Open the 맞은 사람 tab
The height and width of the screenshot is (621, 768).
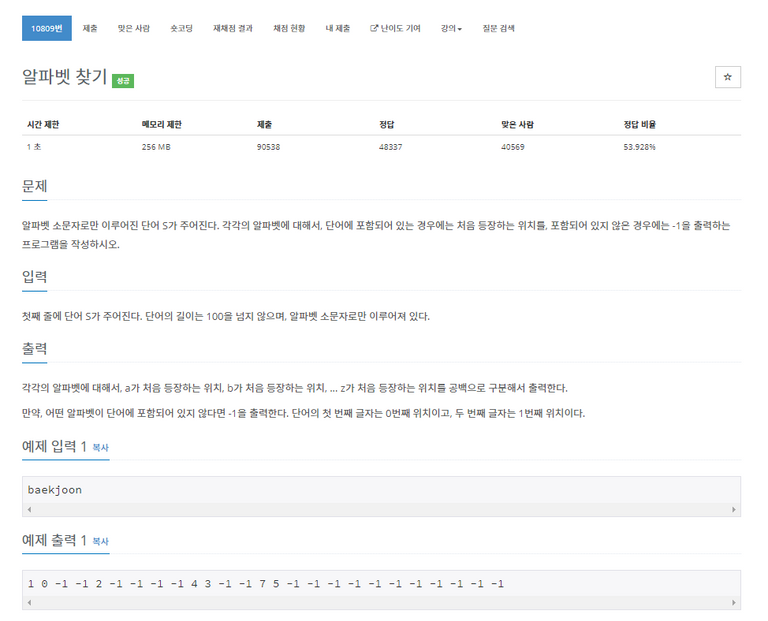coord(134,28)
